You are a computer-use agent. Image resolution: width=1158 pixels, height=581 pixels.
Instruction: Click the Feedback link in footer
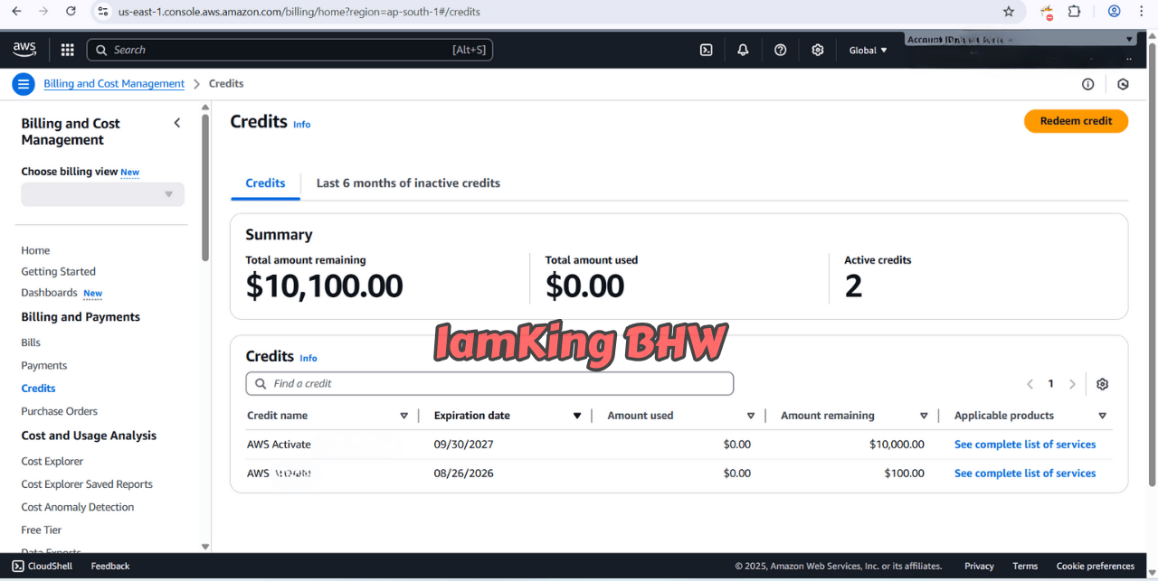(110, 566)
